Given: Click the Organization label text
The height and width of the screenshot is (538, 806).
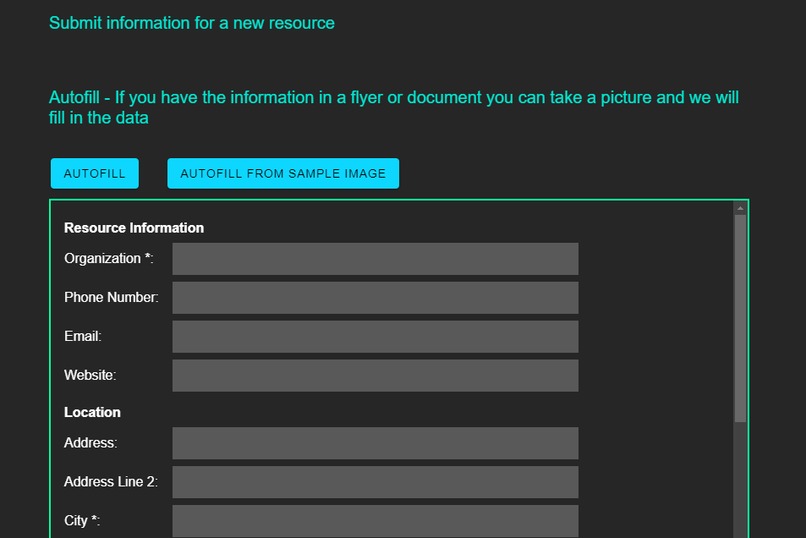Looking at the screenshot, I should pyautogui.click(x=108, y=258).
